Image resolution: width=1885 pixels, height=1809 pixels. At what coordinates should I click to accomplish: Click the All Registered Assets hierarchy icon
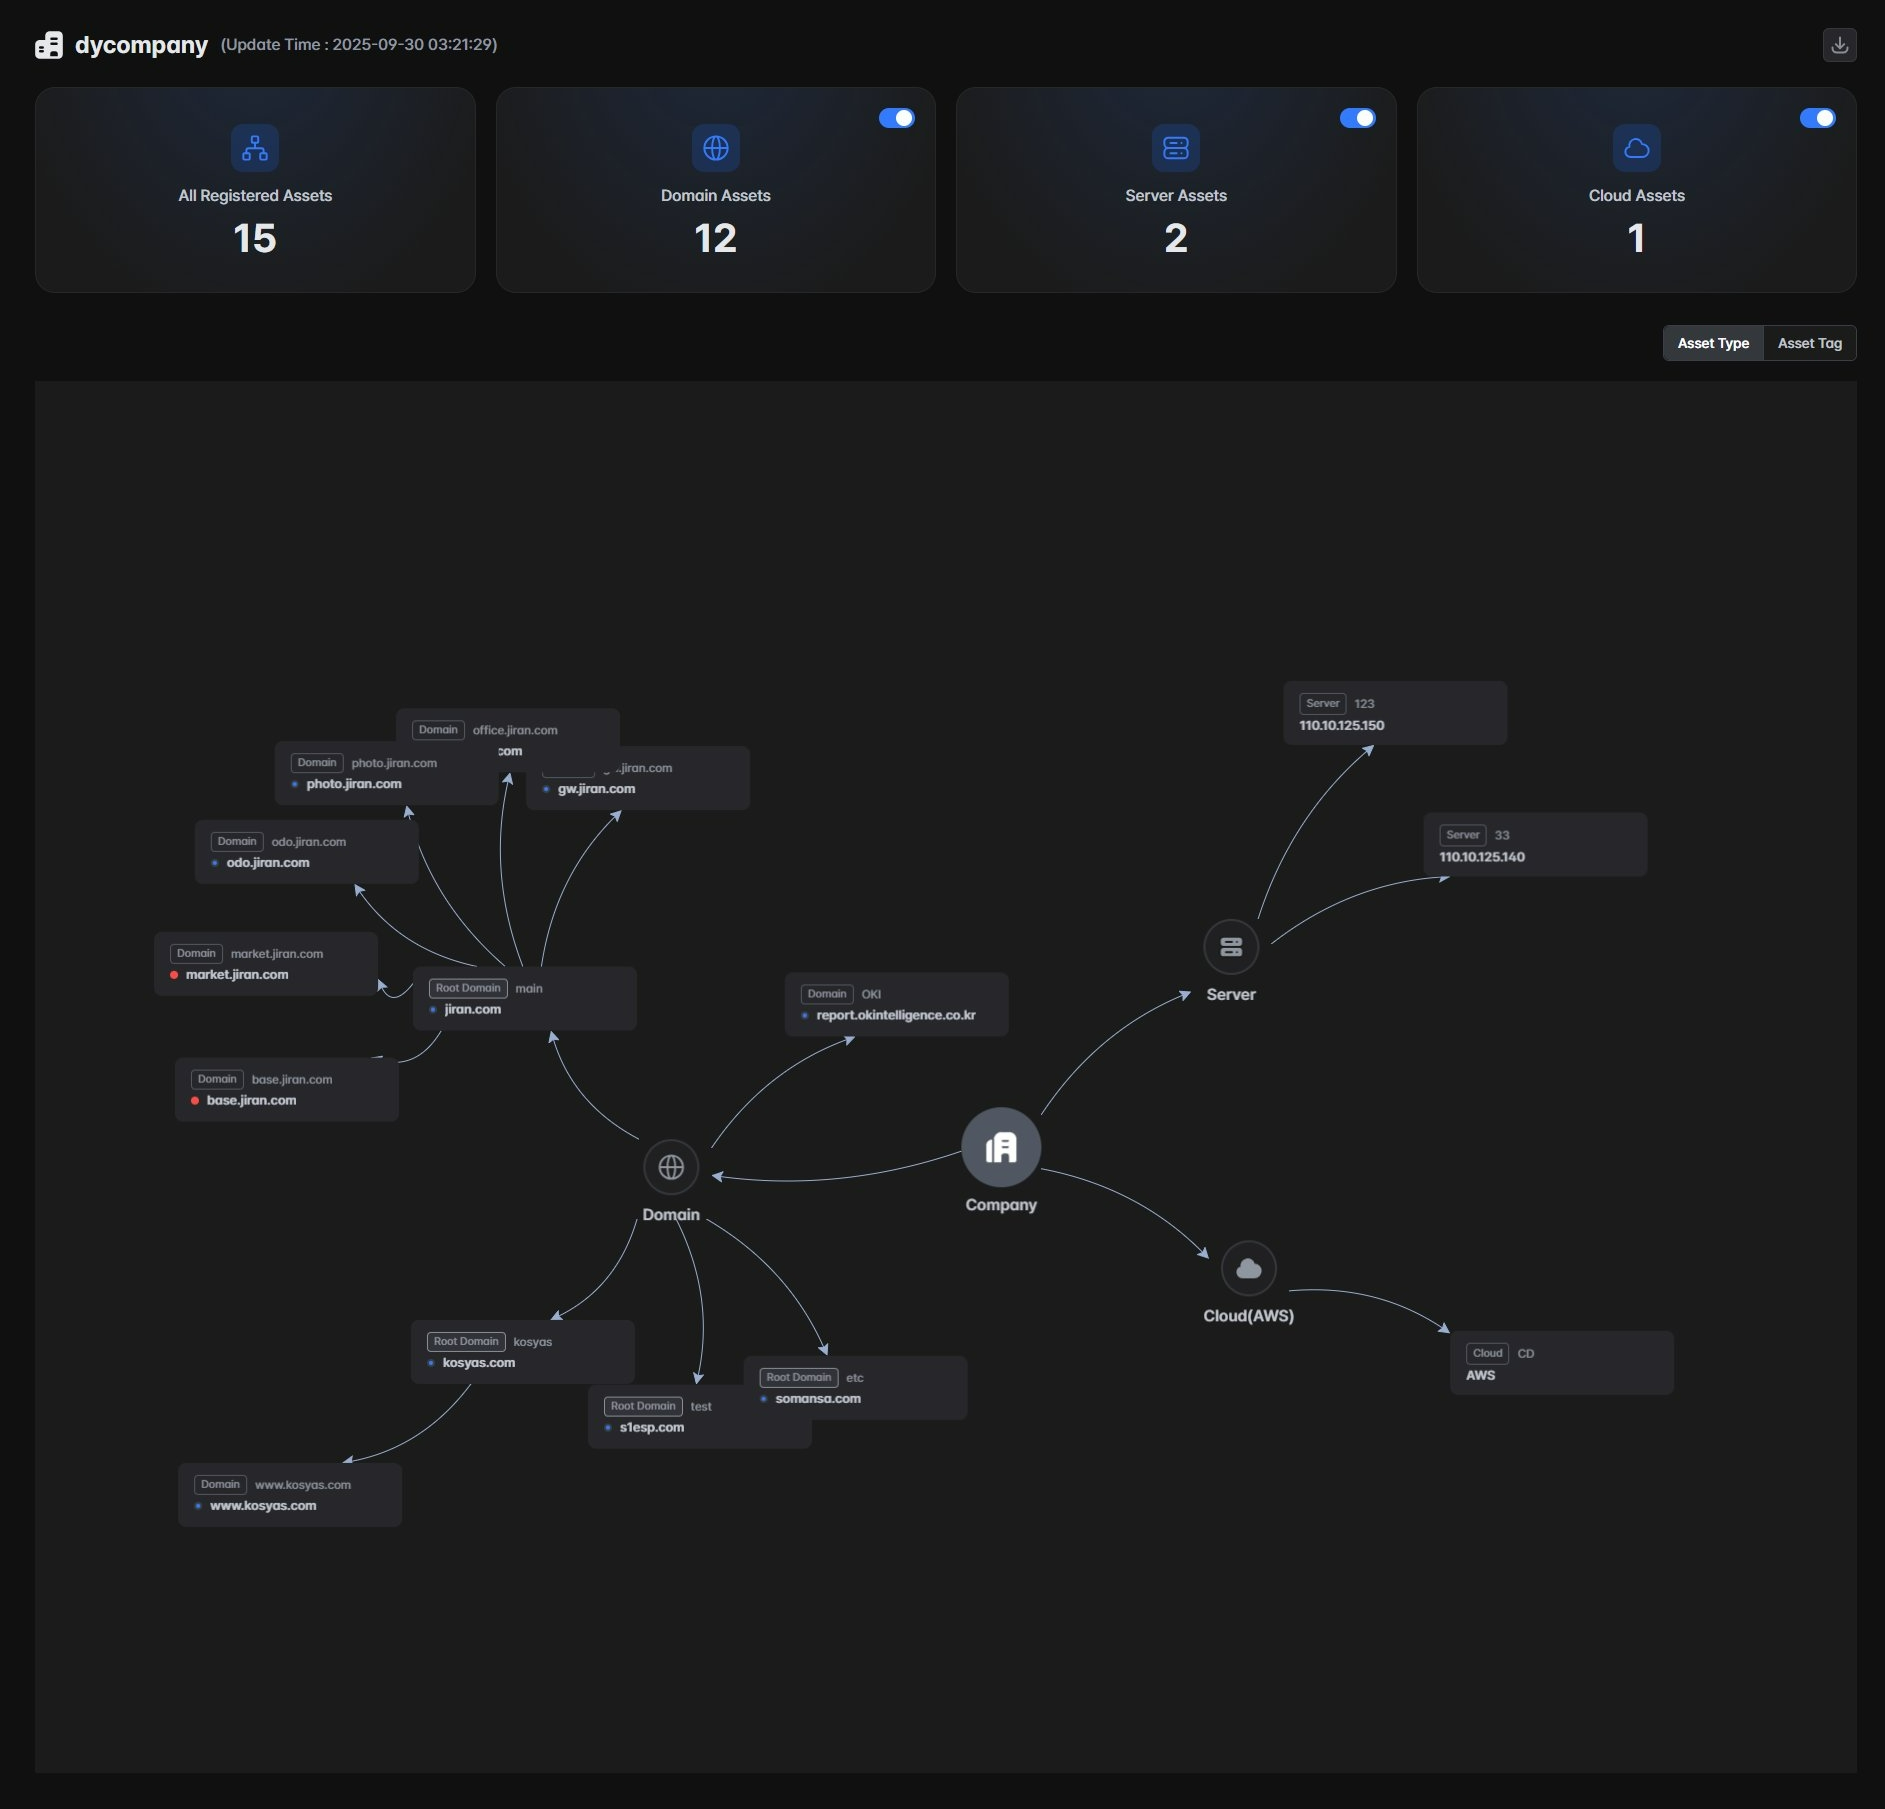click(255, 148)
